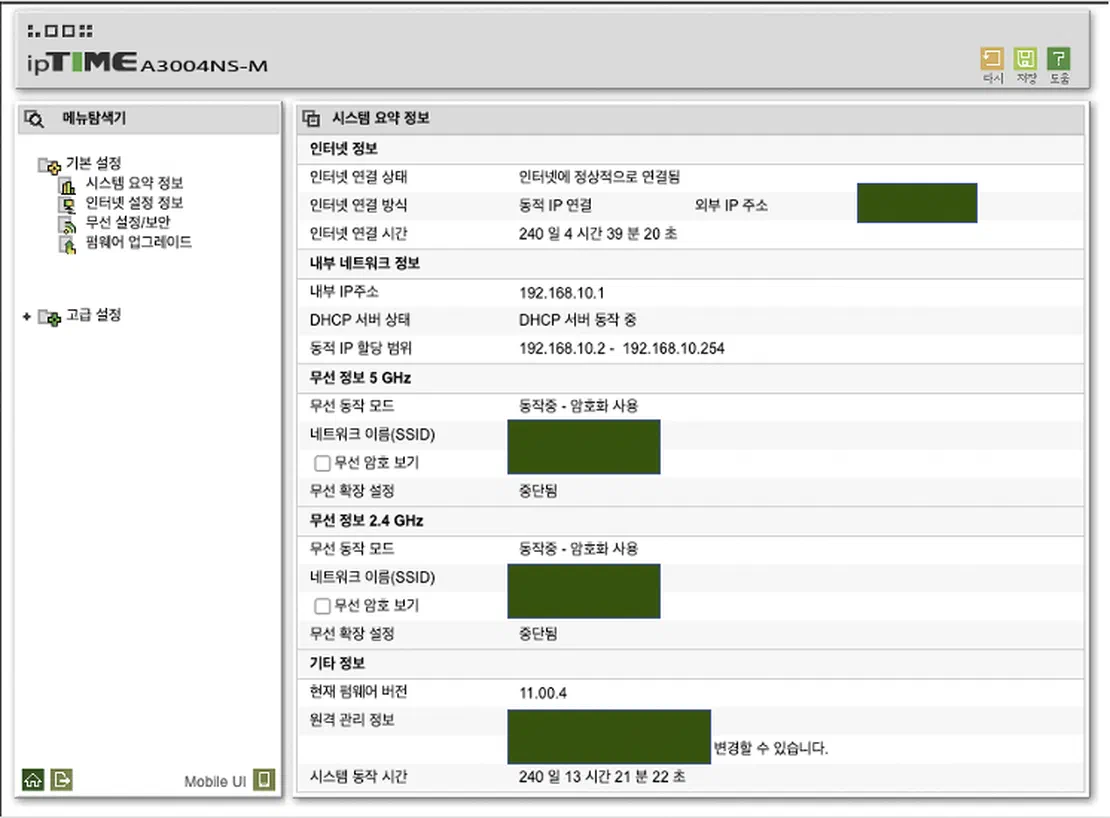
Task: Click the 인터넷 정보 section header
Action: (x=343, y=149)
